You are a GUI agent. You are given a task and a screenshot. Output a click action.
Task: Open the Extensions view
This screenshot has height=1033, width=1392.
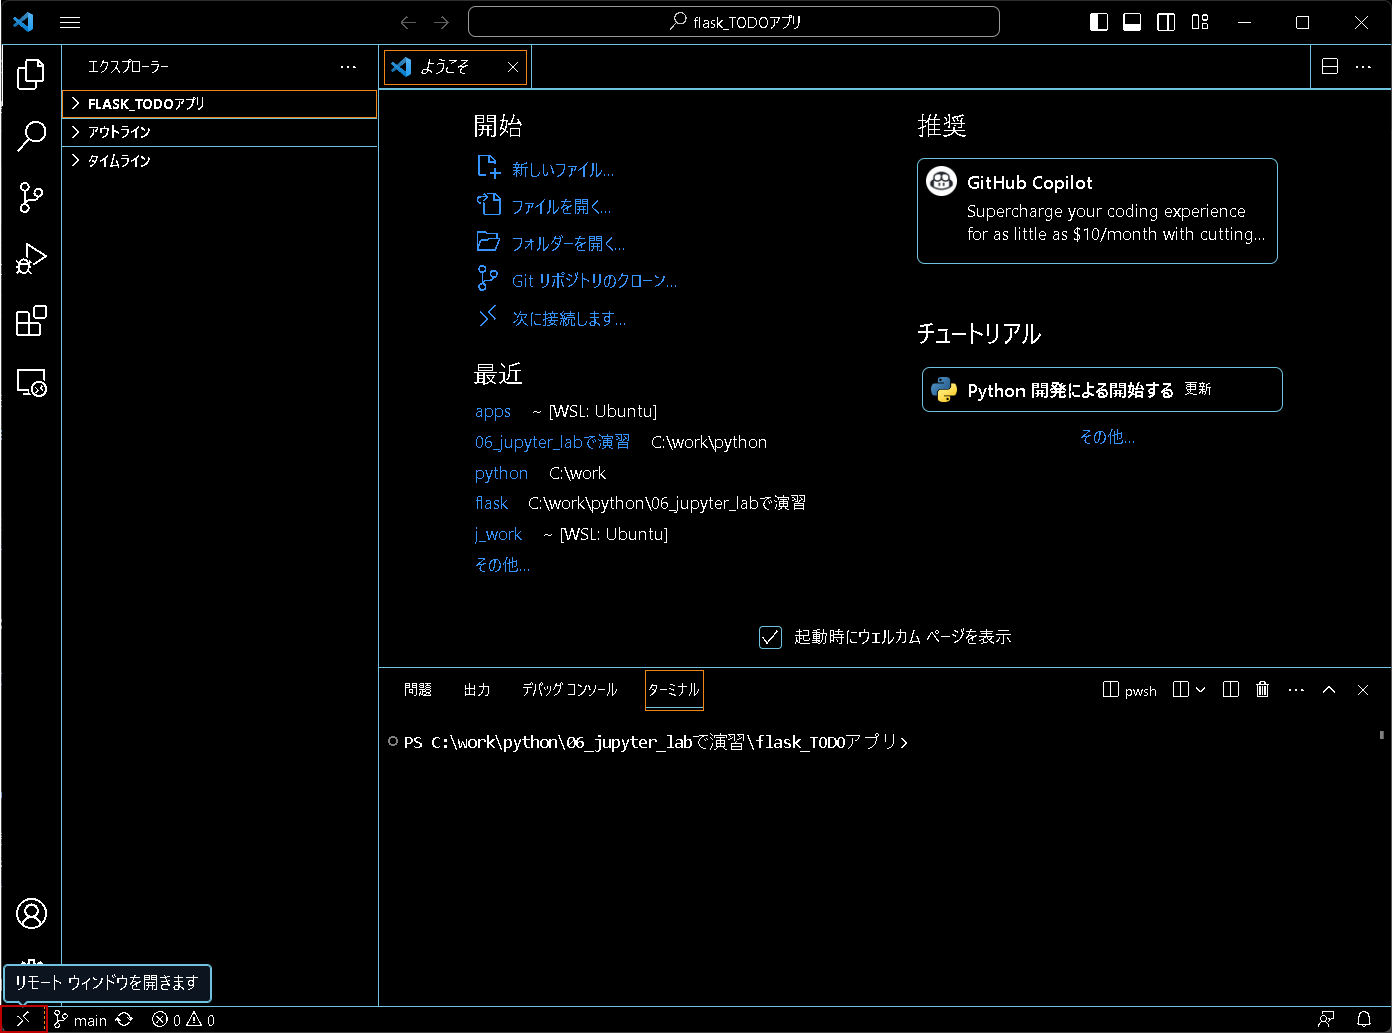[31, 322]
